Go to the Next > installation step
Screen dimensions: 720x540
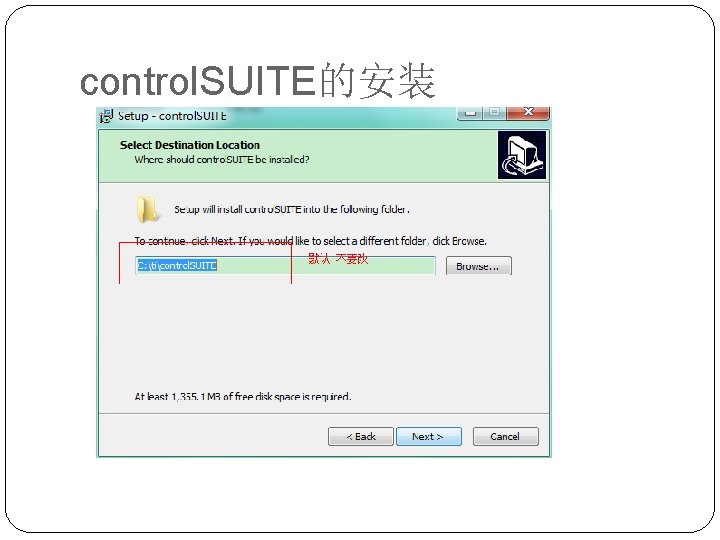[428, 437]
